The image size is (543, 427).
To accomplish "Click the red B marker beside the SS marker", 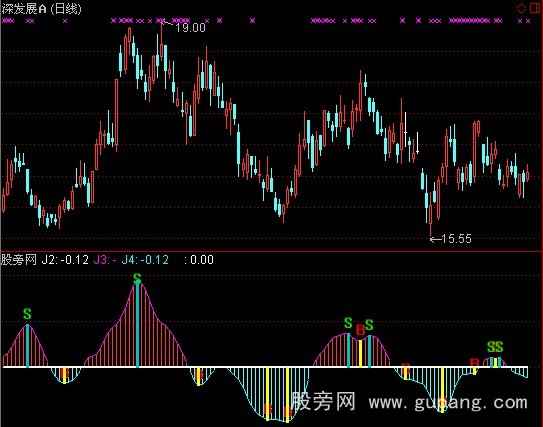I will [x=474, y=363].
